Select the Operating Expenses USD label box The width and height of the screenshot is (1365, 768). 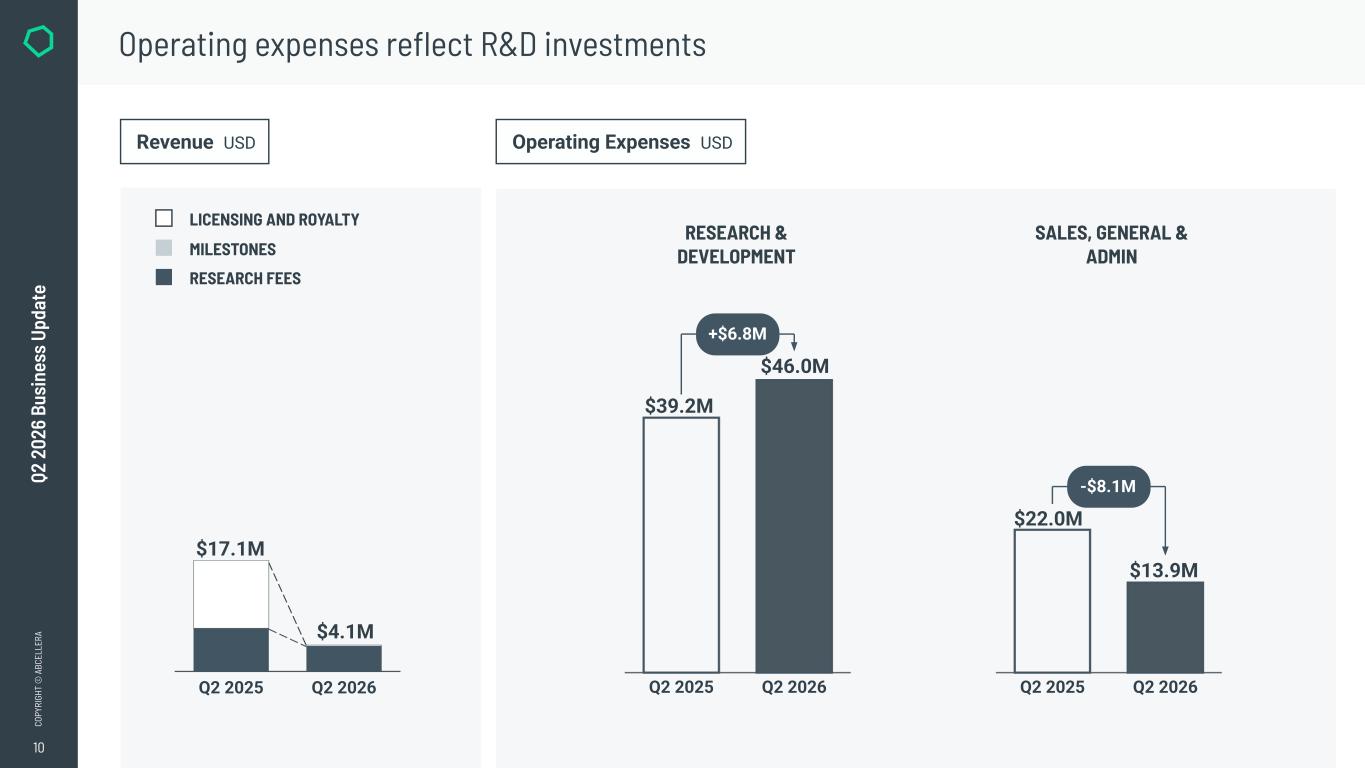click(x=621, y=142)
